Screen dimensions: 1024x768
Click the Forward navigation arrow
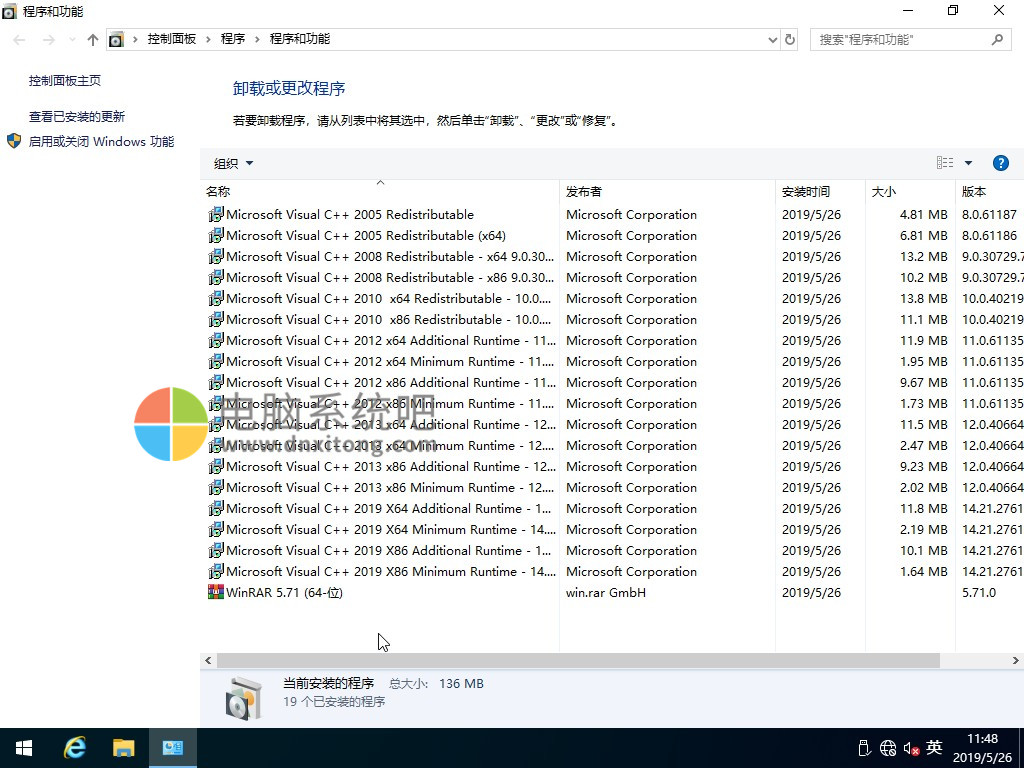[x=49, y=40]
